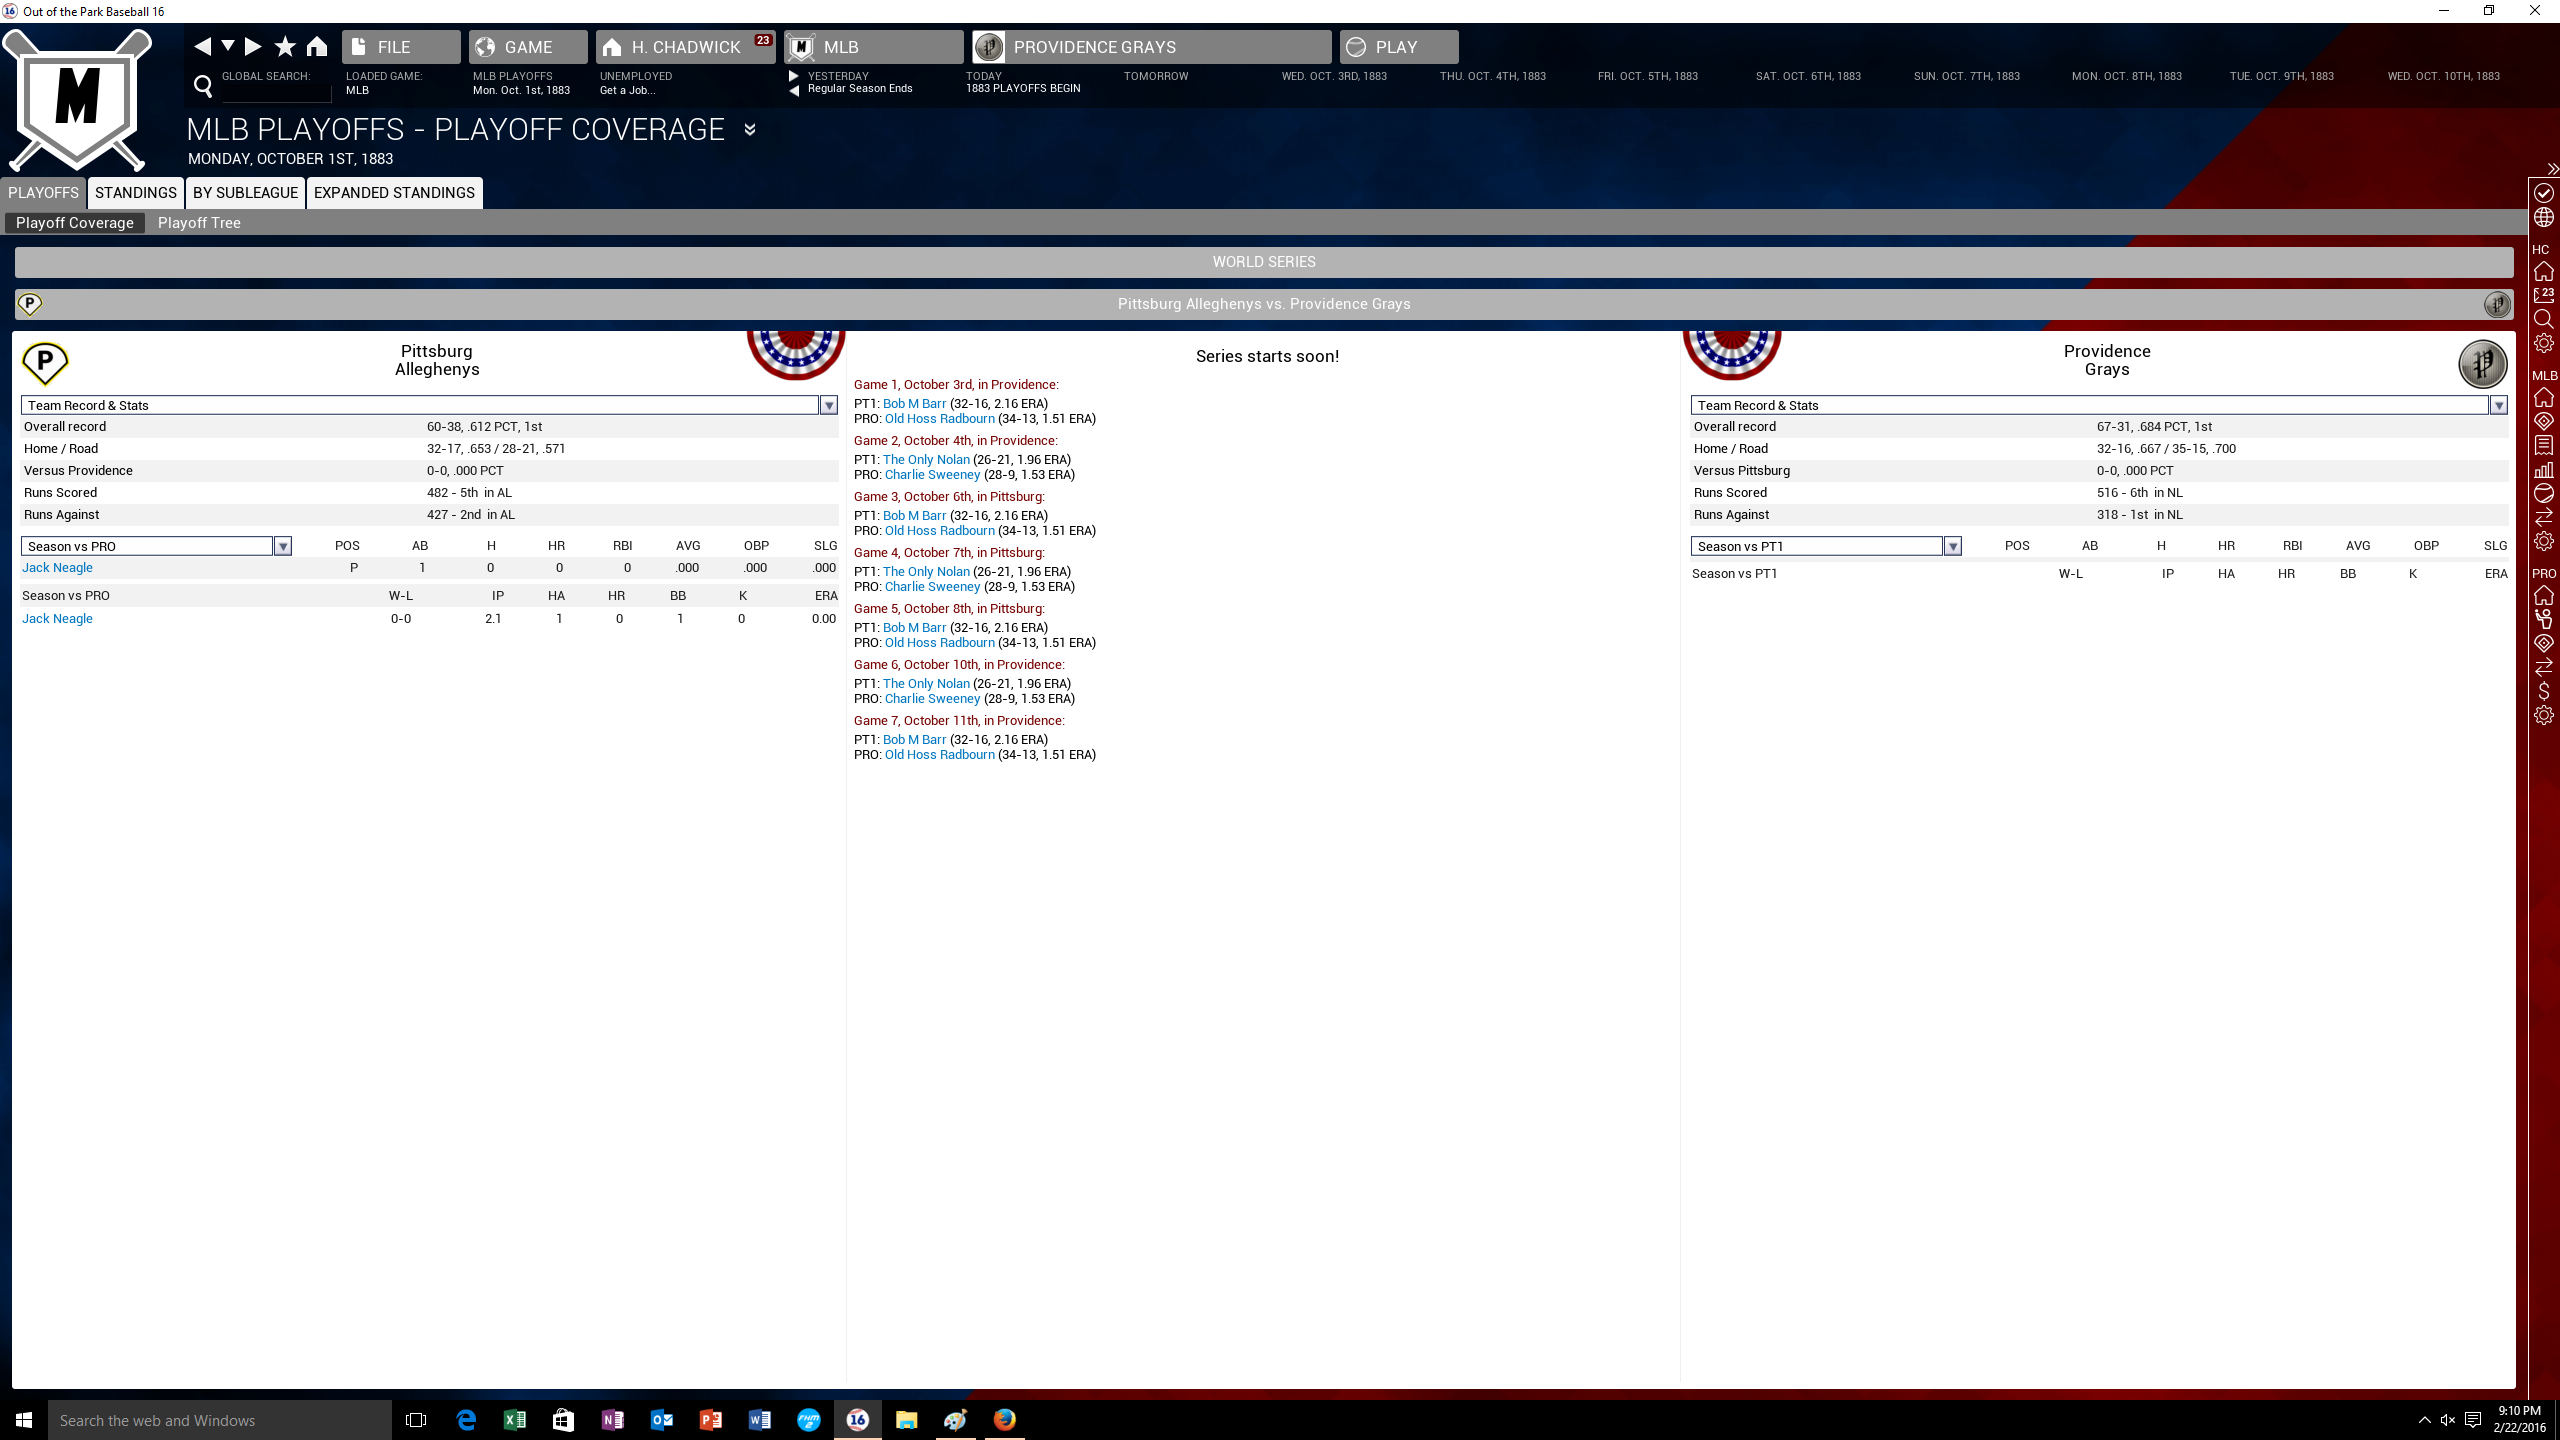2560x1440 pixels.
Task: Click the global search magnifier icon
Action: [203, 87]
